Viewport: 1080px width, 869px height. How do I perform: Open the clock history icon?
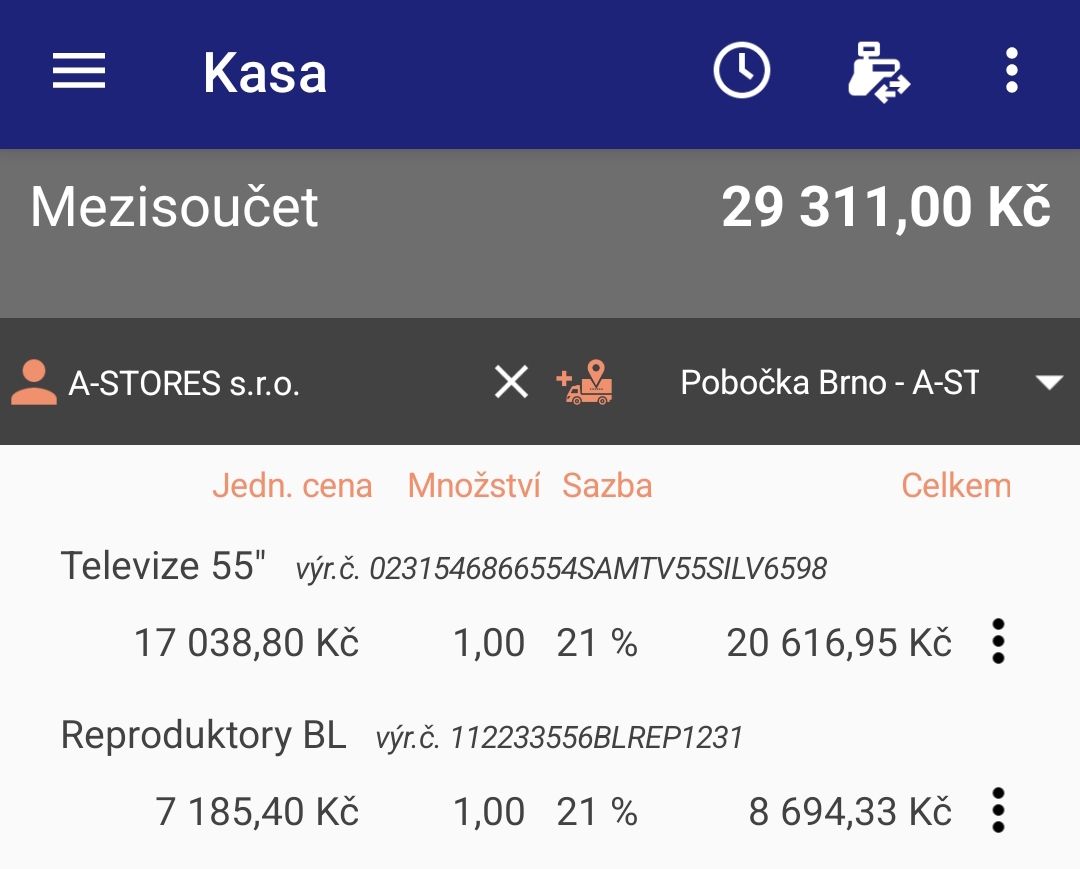click(x=742, y=70)
